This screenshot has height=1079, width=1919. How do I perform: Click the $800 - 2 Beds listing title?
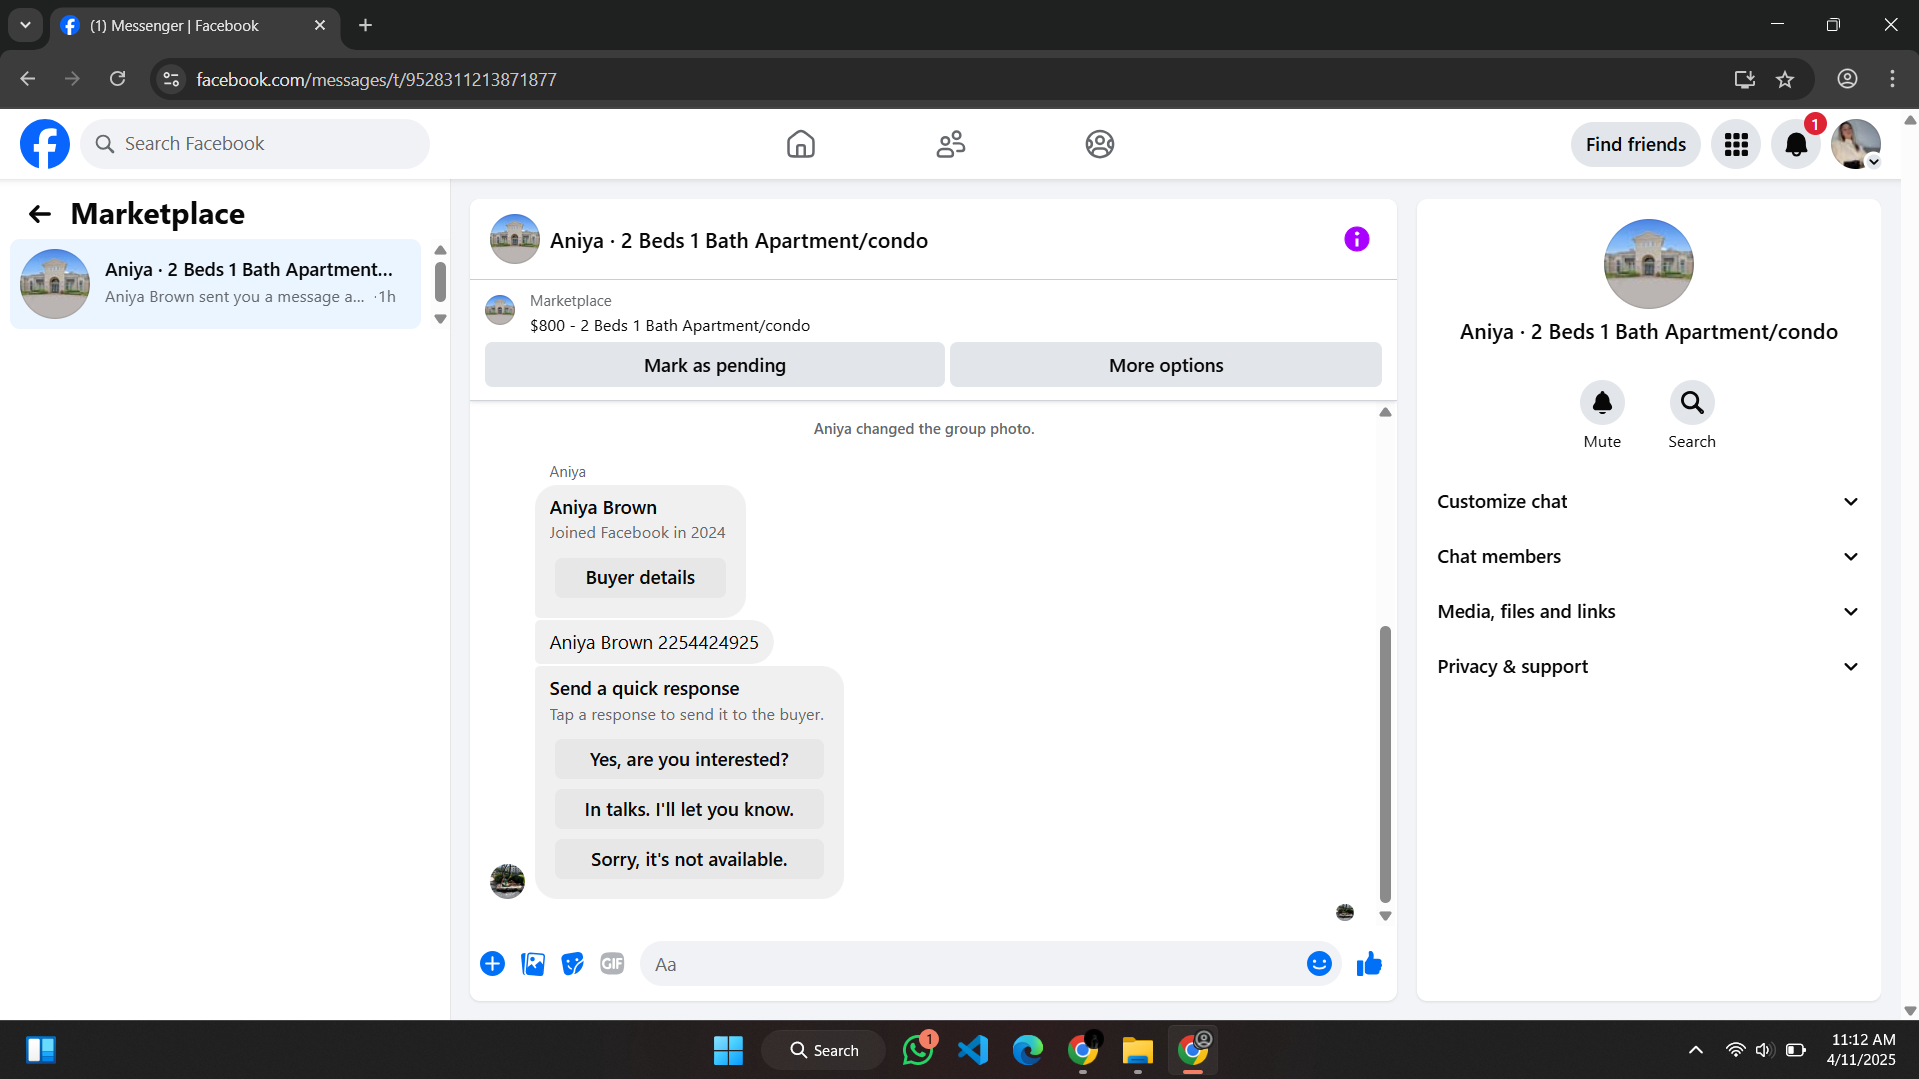click(x=670, y=326)
